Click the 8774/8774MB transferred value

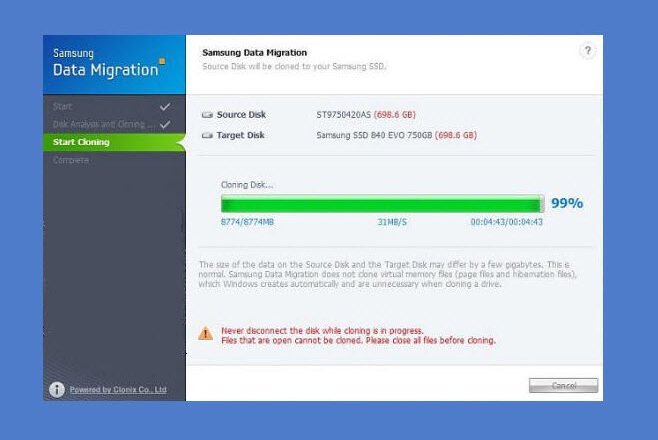click(247, 222)
